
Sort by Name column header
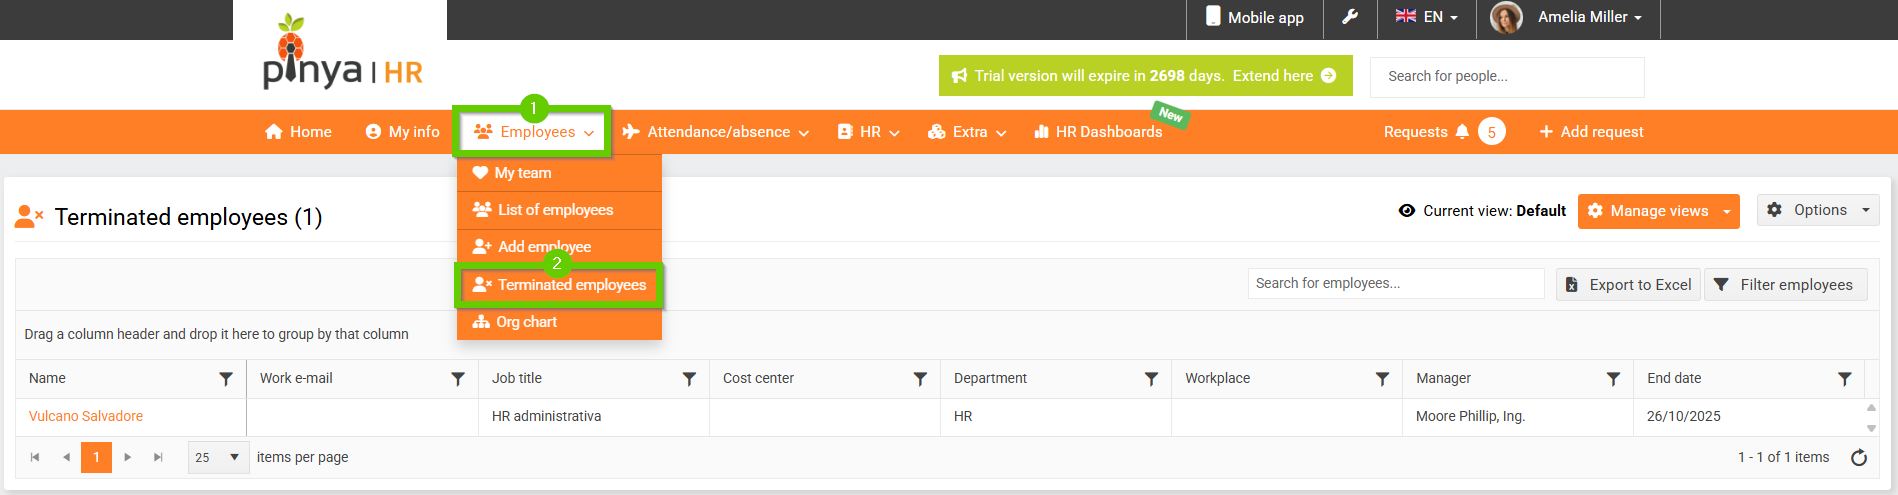[47, 378]
